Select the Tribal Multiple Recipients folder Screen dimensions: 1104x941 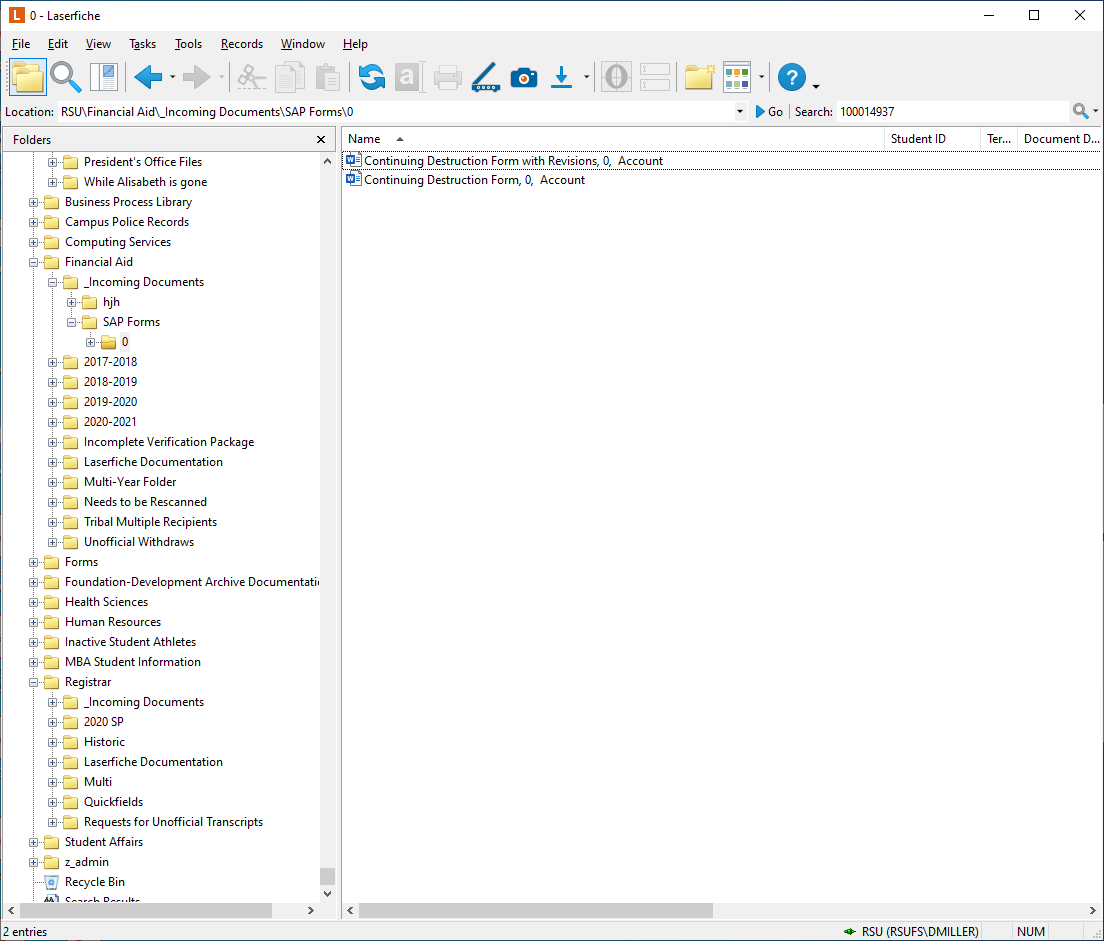(150, 522)
